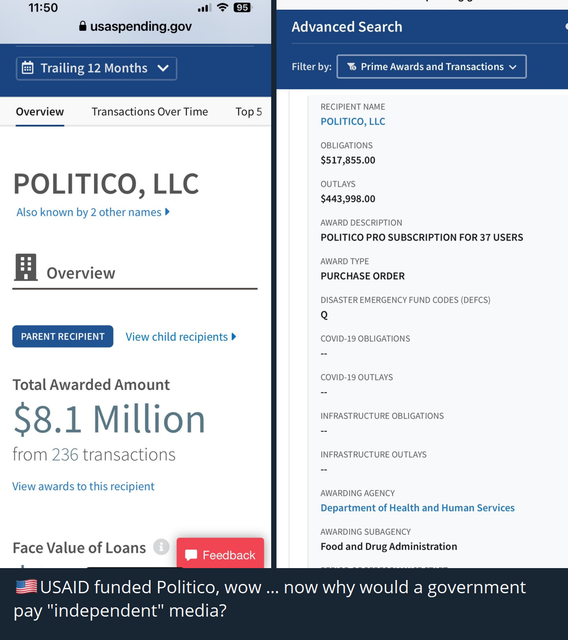Click the lock icon next to usaspending.gov

coord(82,26)
